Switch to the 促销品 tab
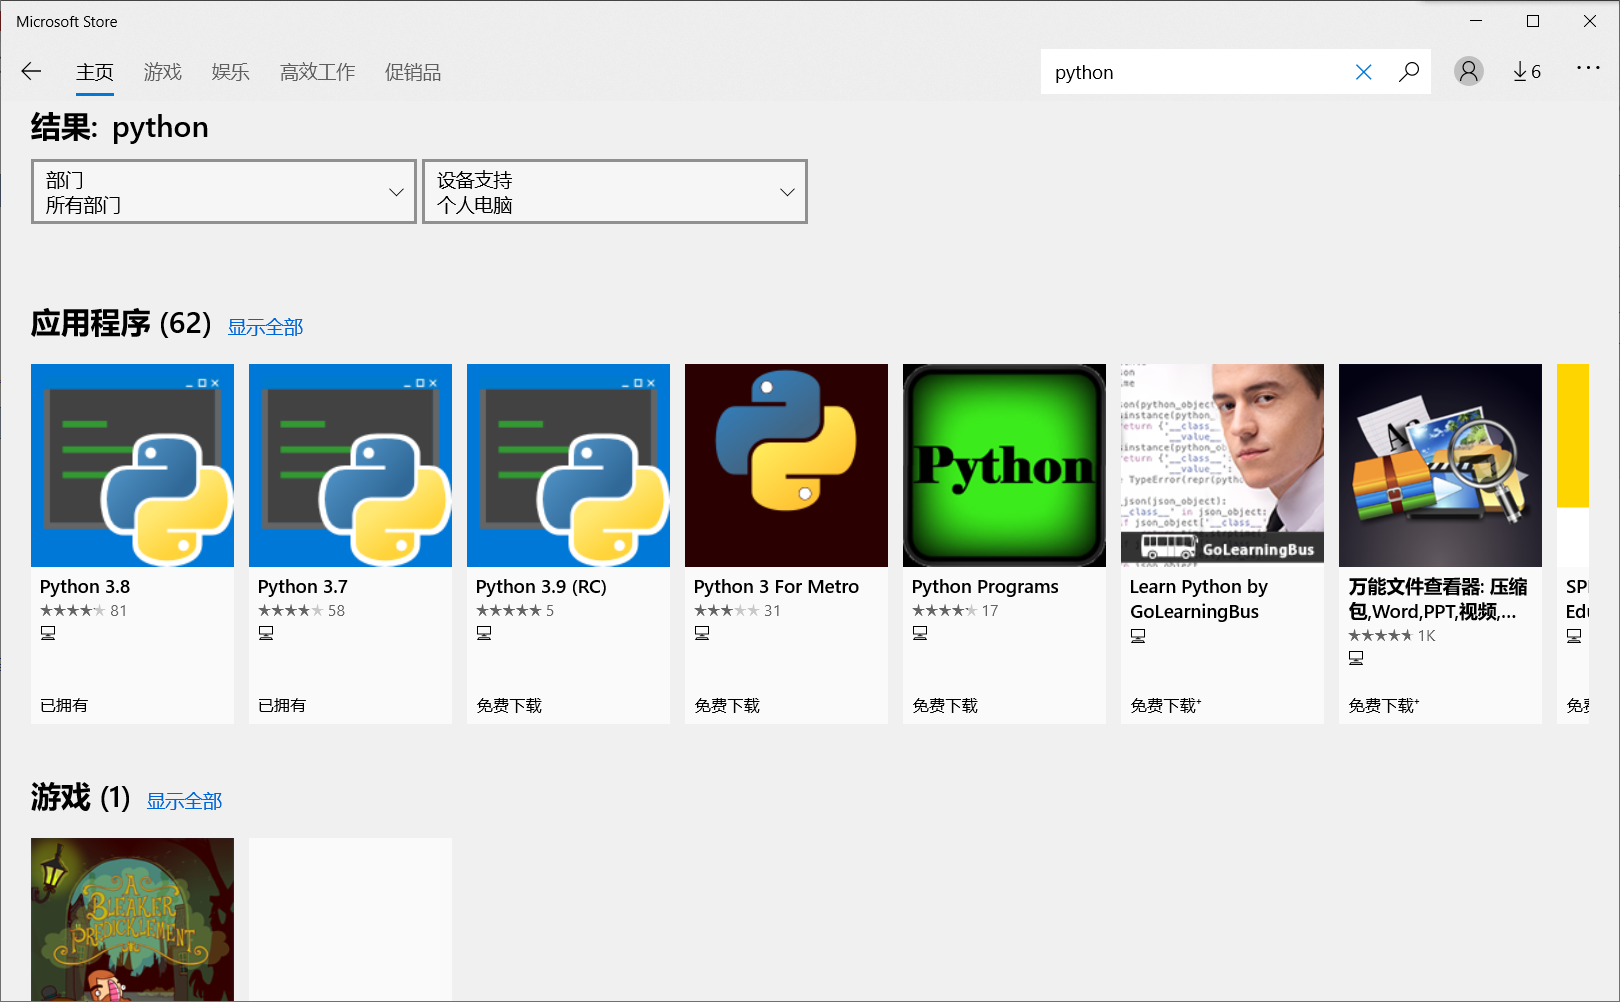The width and height of the screenshot is (1620, 1002). point(413,73)
